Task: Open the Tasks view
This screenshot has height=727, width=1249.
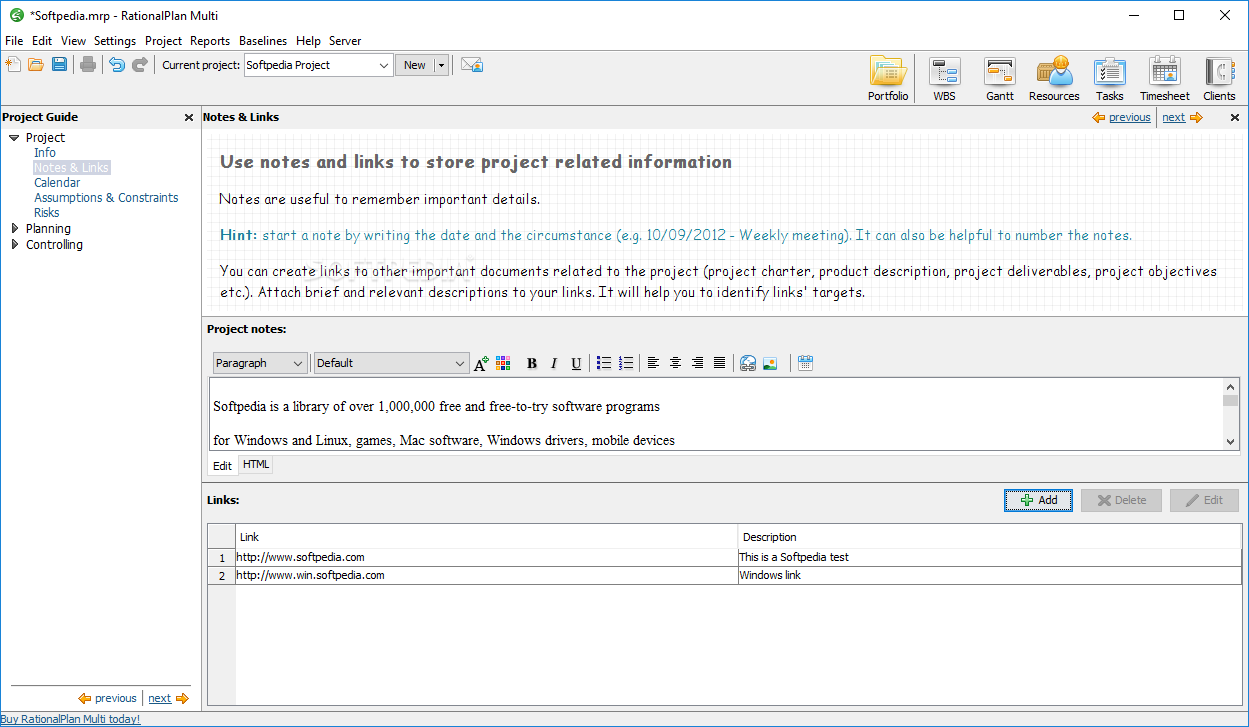Action: click(x=1109, y=79)
